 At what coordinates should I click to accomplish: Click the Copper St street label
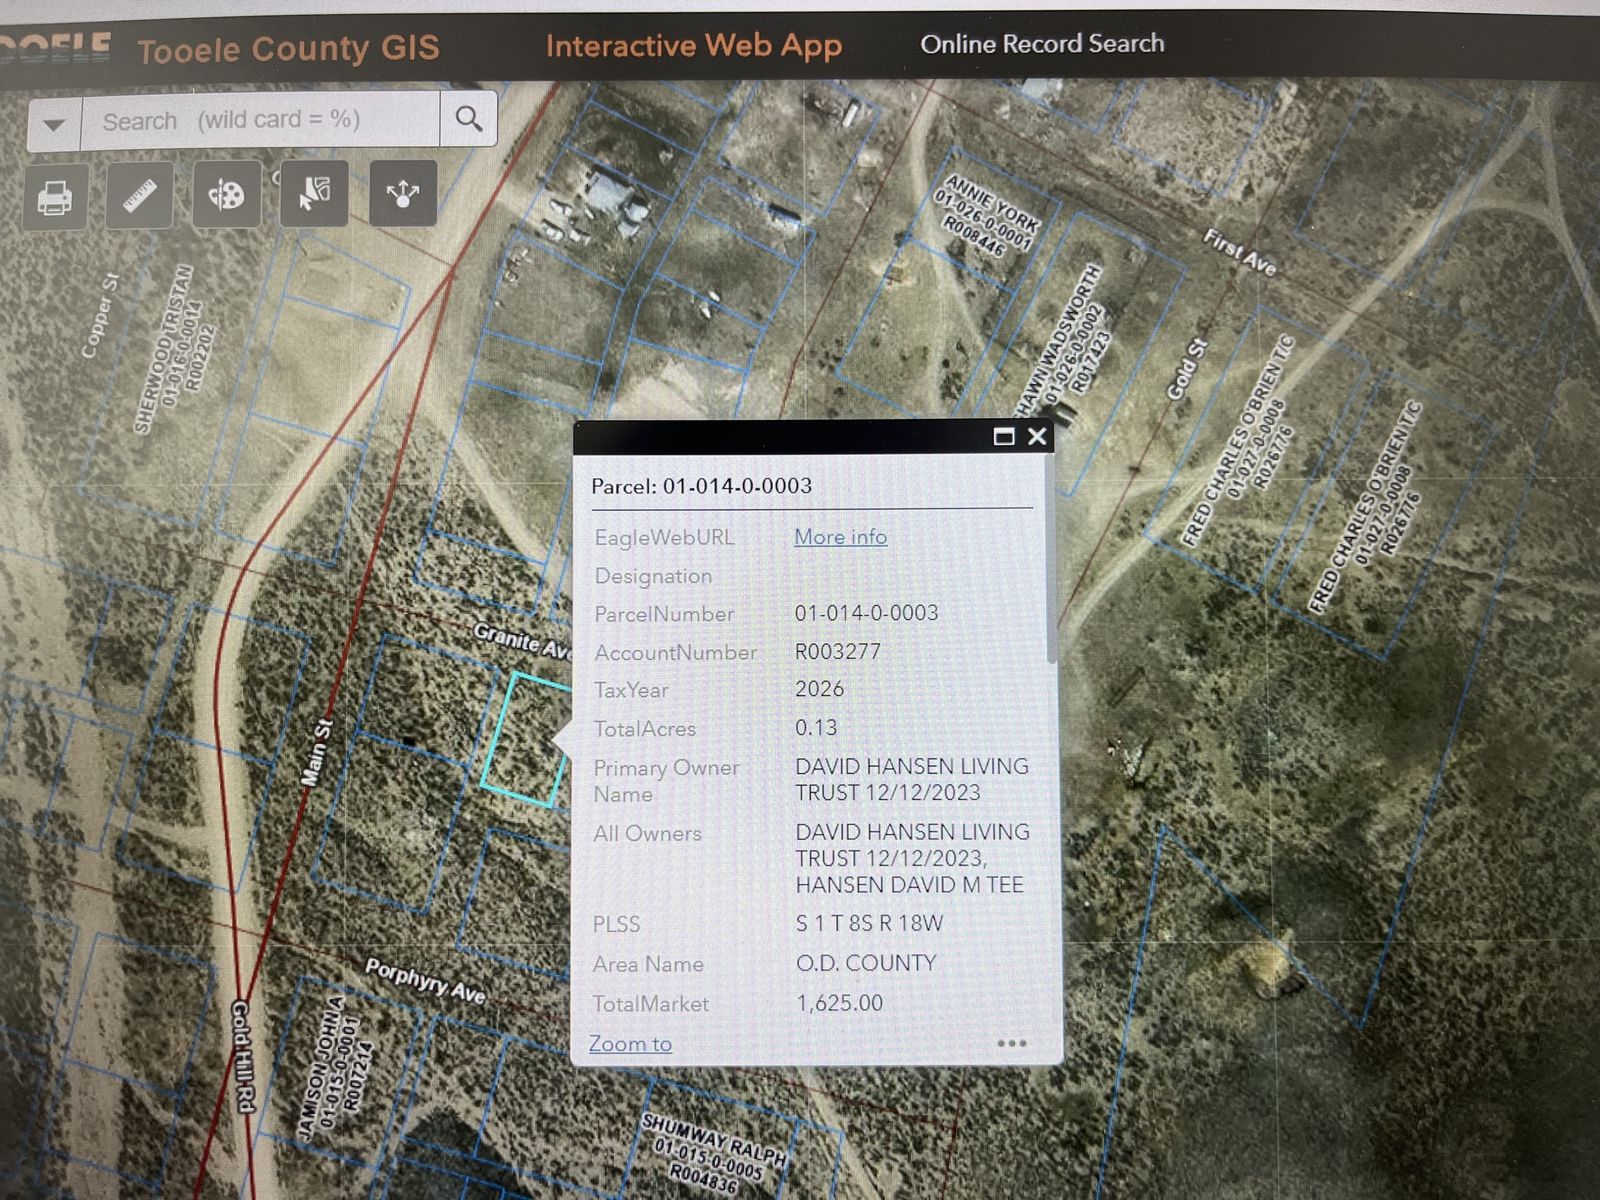tap(99, 316)
